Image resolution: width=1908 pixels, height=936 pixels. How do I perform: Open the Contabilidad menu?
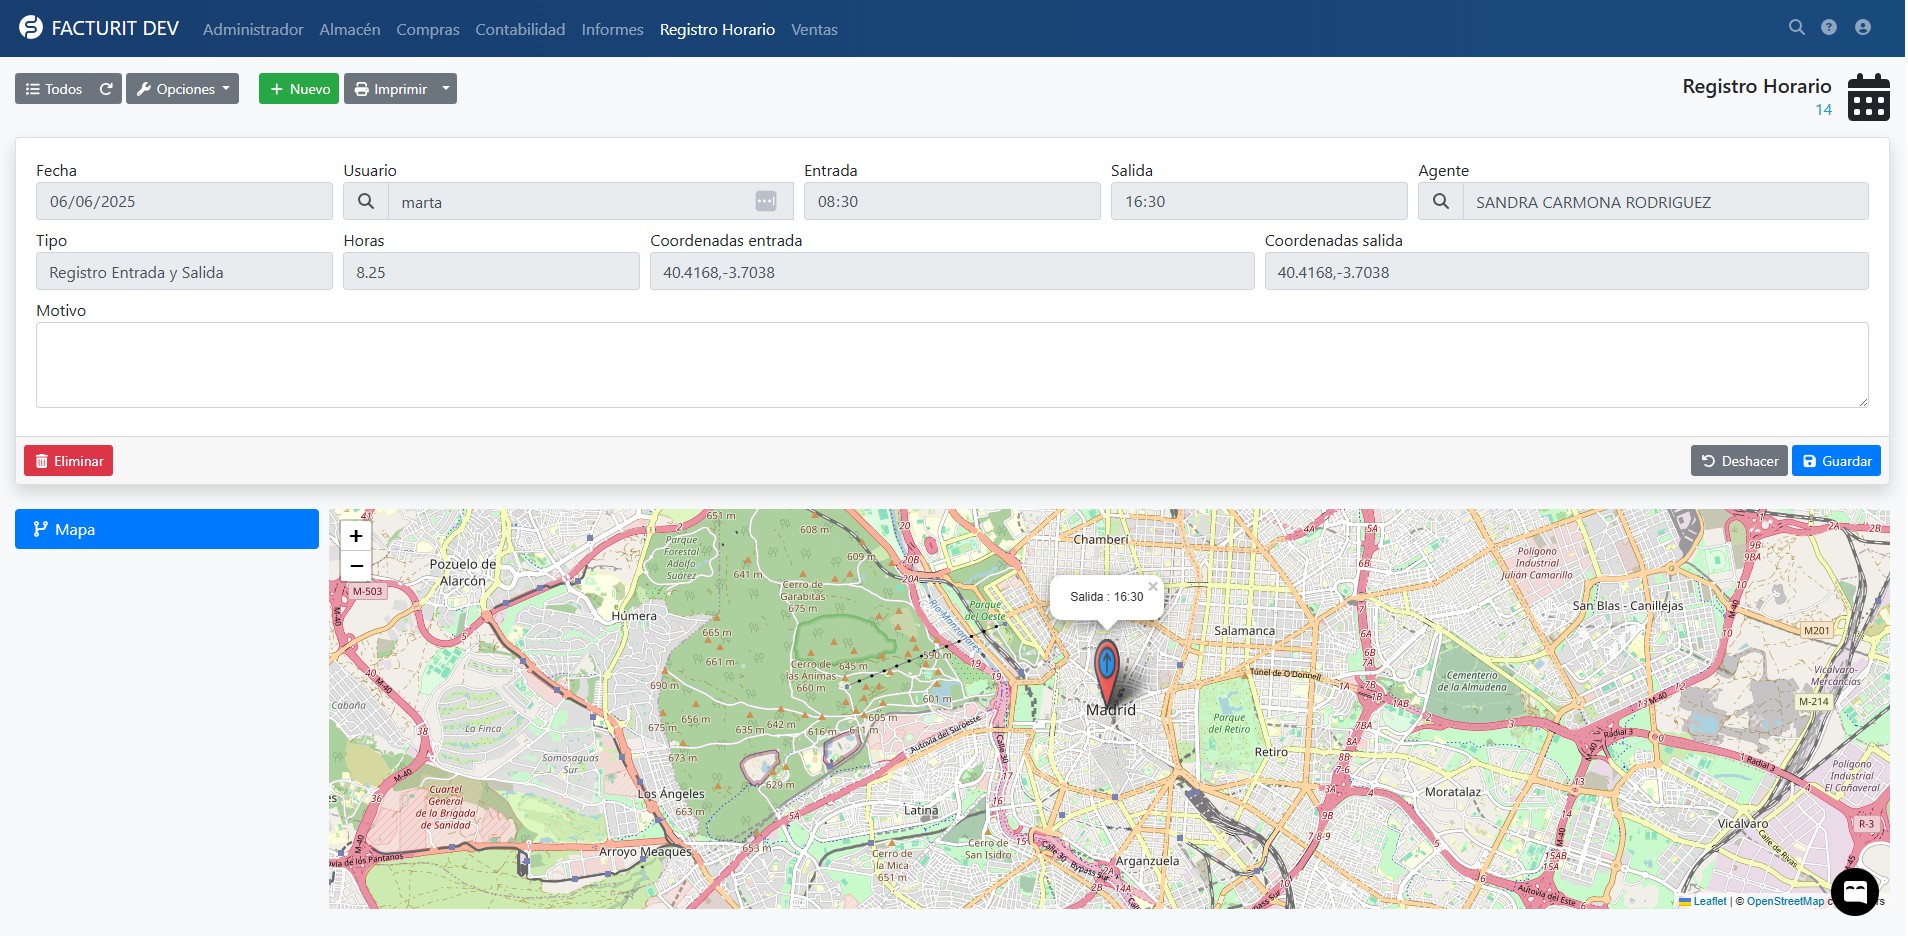tap(520, 30)
